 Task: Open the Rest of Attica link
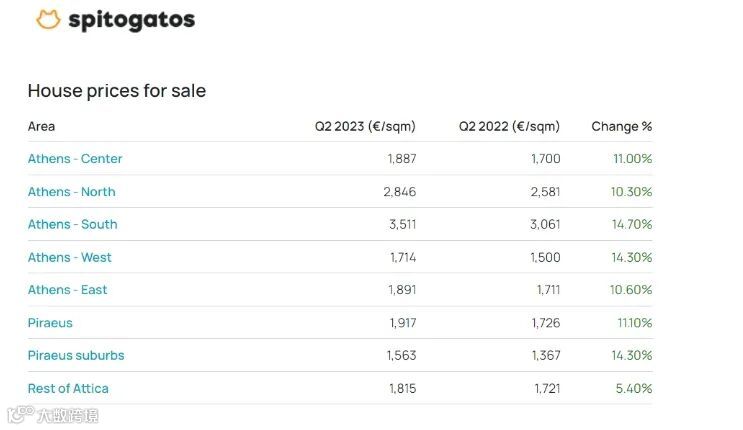(x=68, y=388)
